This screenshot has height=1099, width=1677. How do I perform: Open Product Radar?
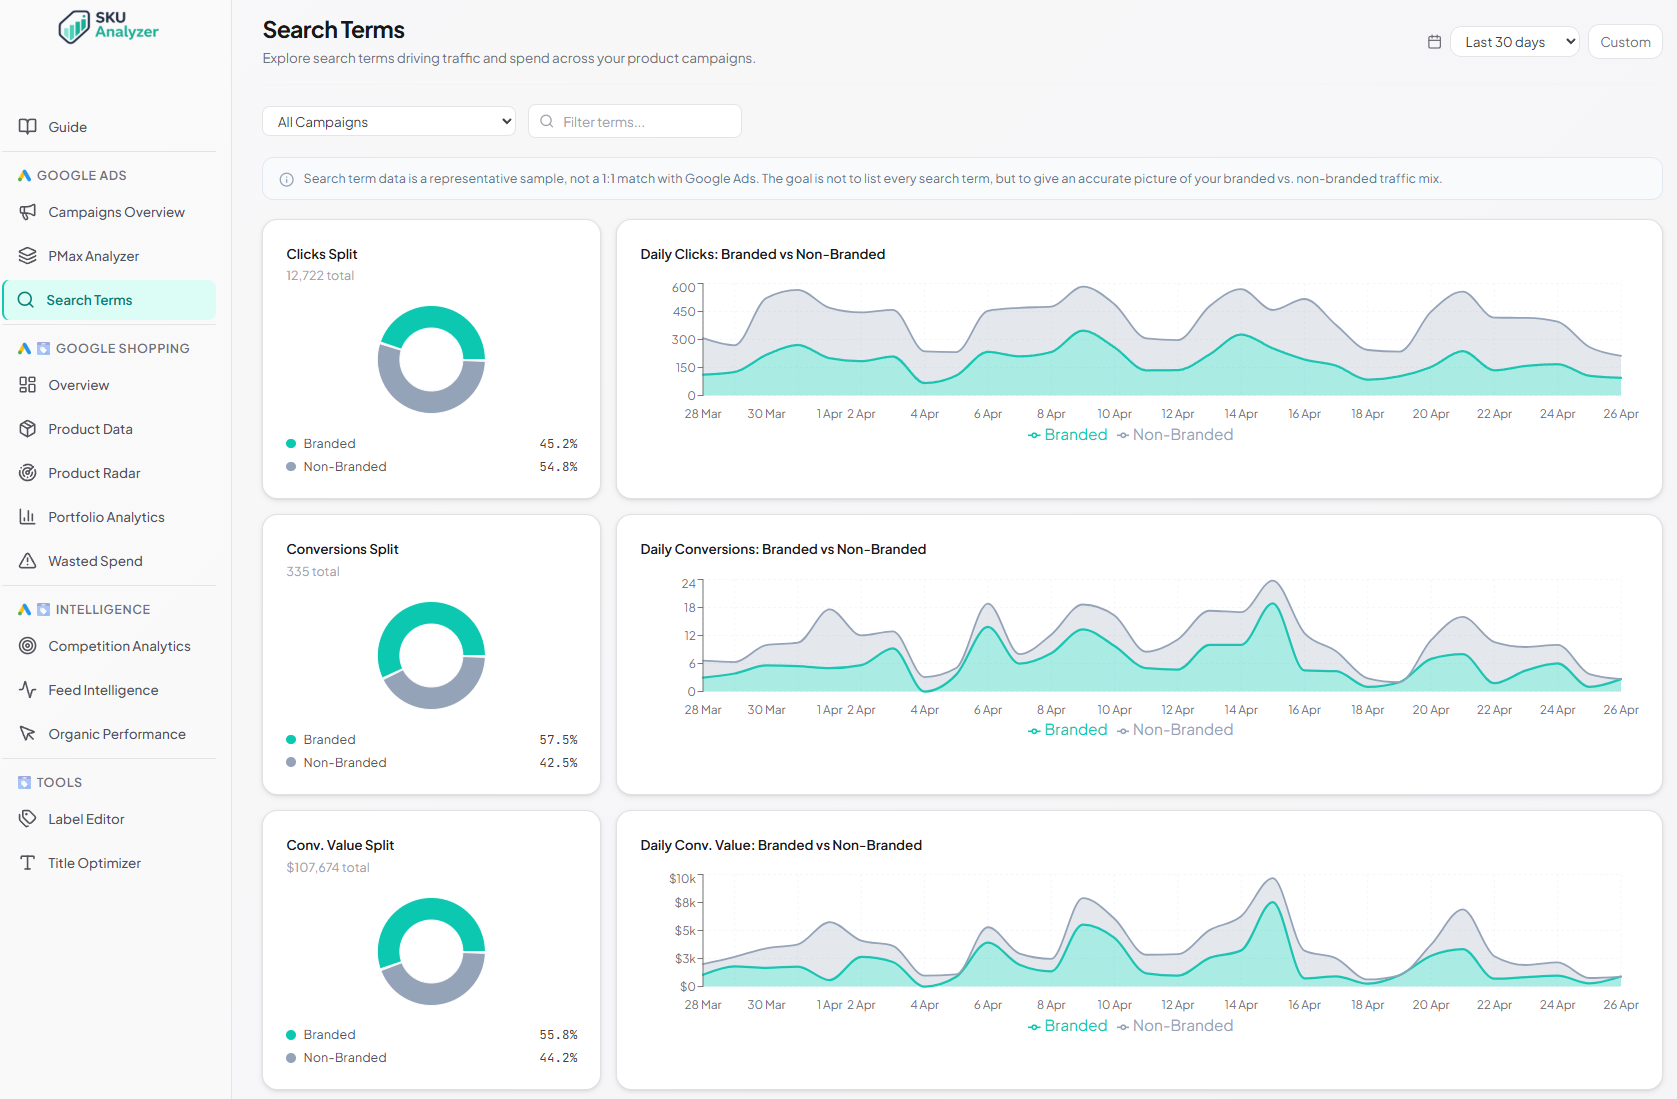(x=95, y=473)
